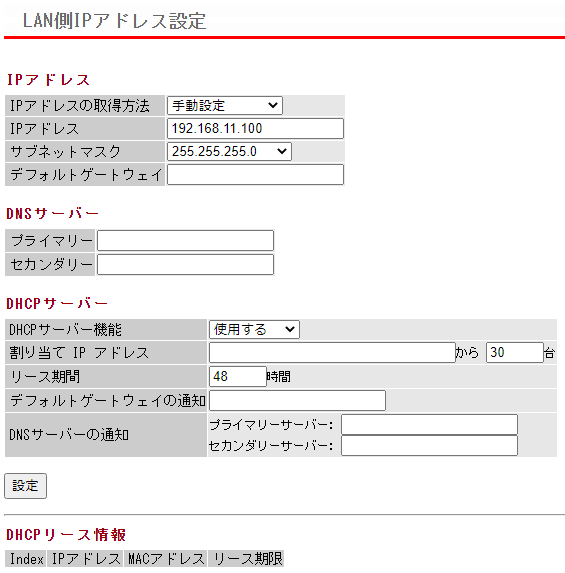Click the MACアドレス column header
The height and width of the screenshot is (573, 565).
click(166, 558)
